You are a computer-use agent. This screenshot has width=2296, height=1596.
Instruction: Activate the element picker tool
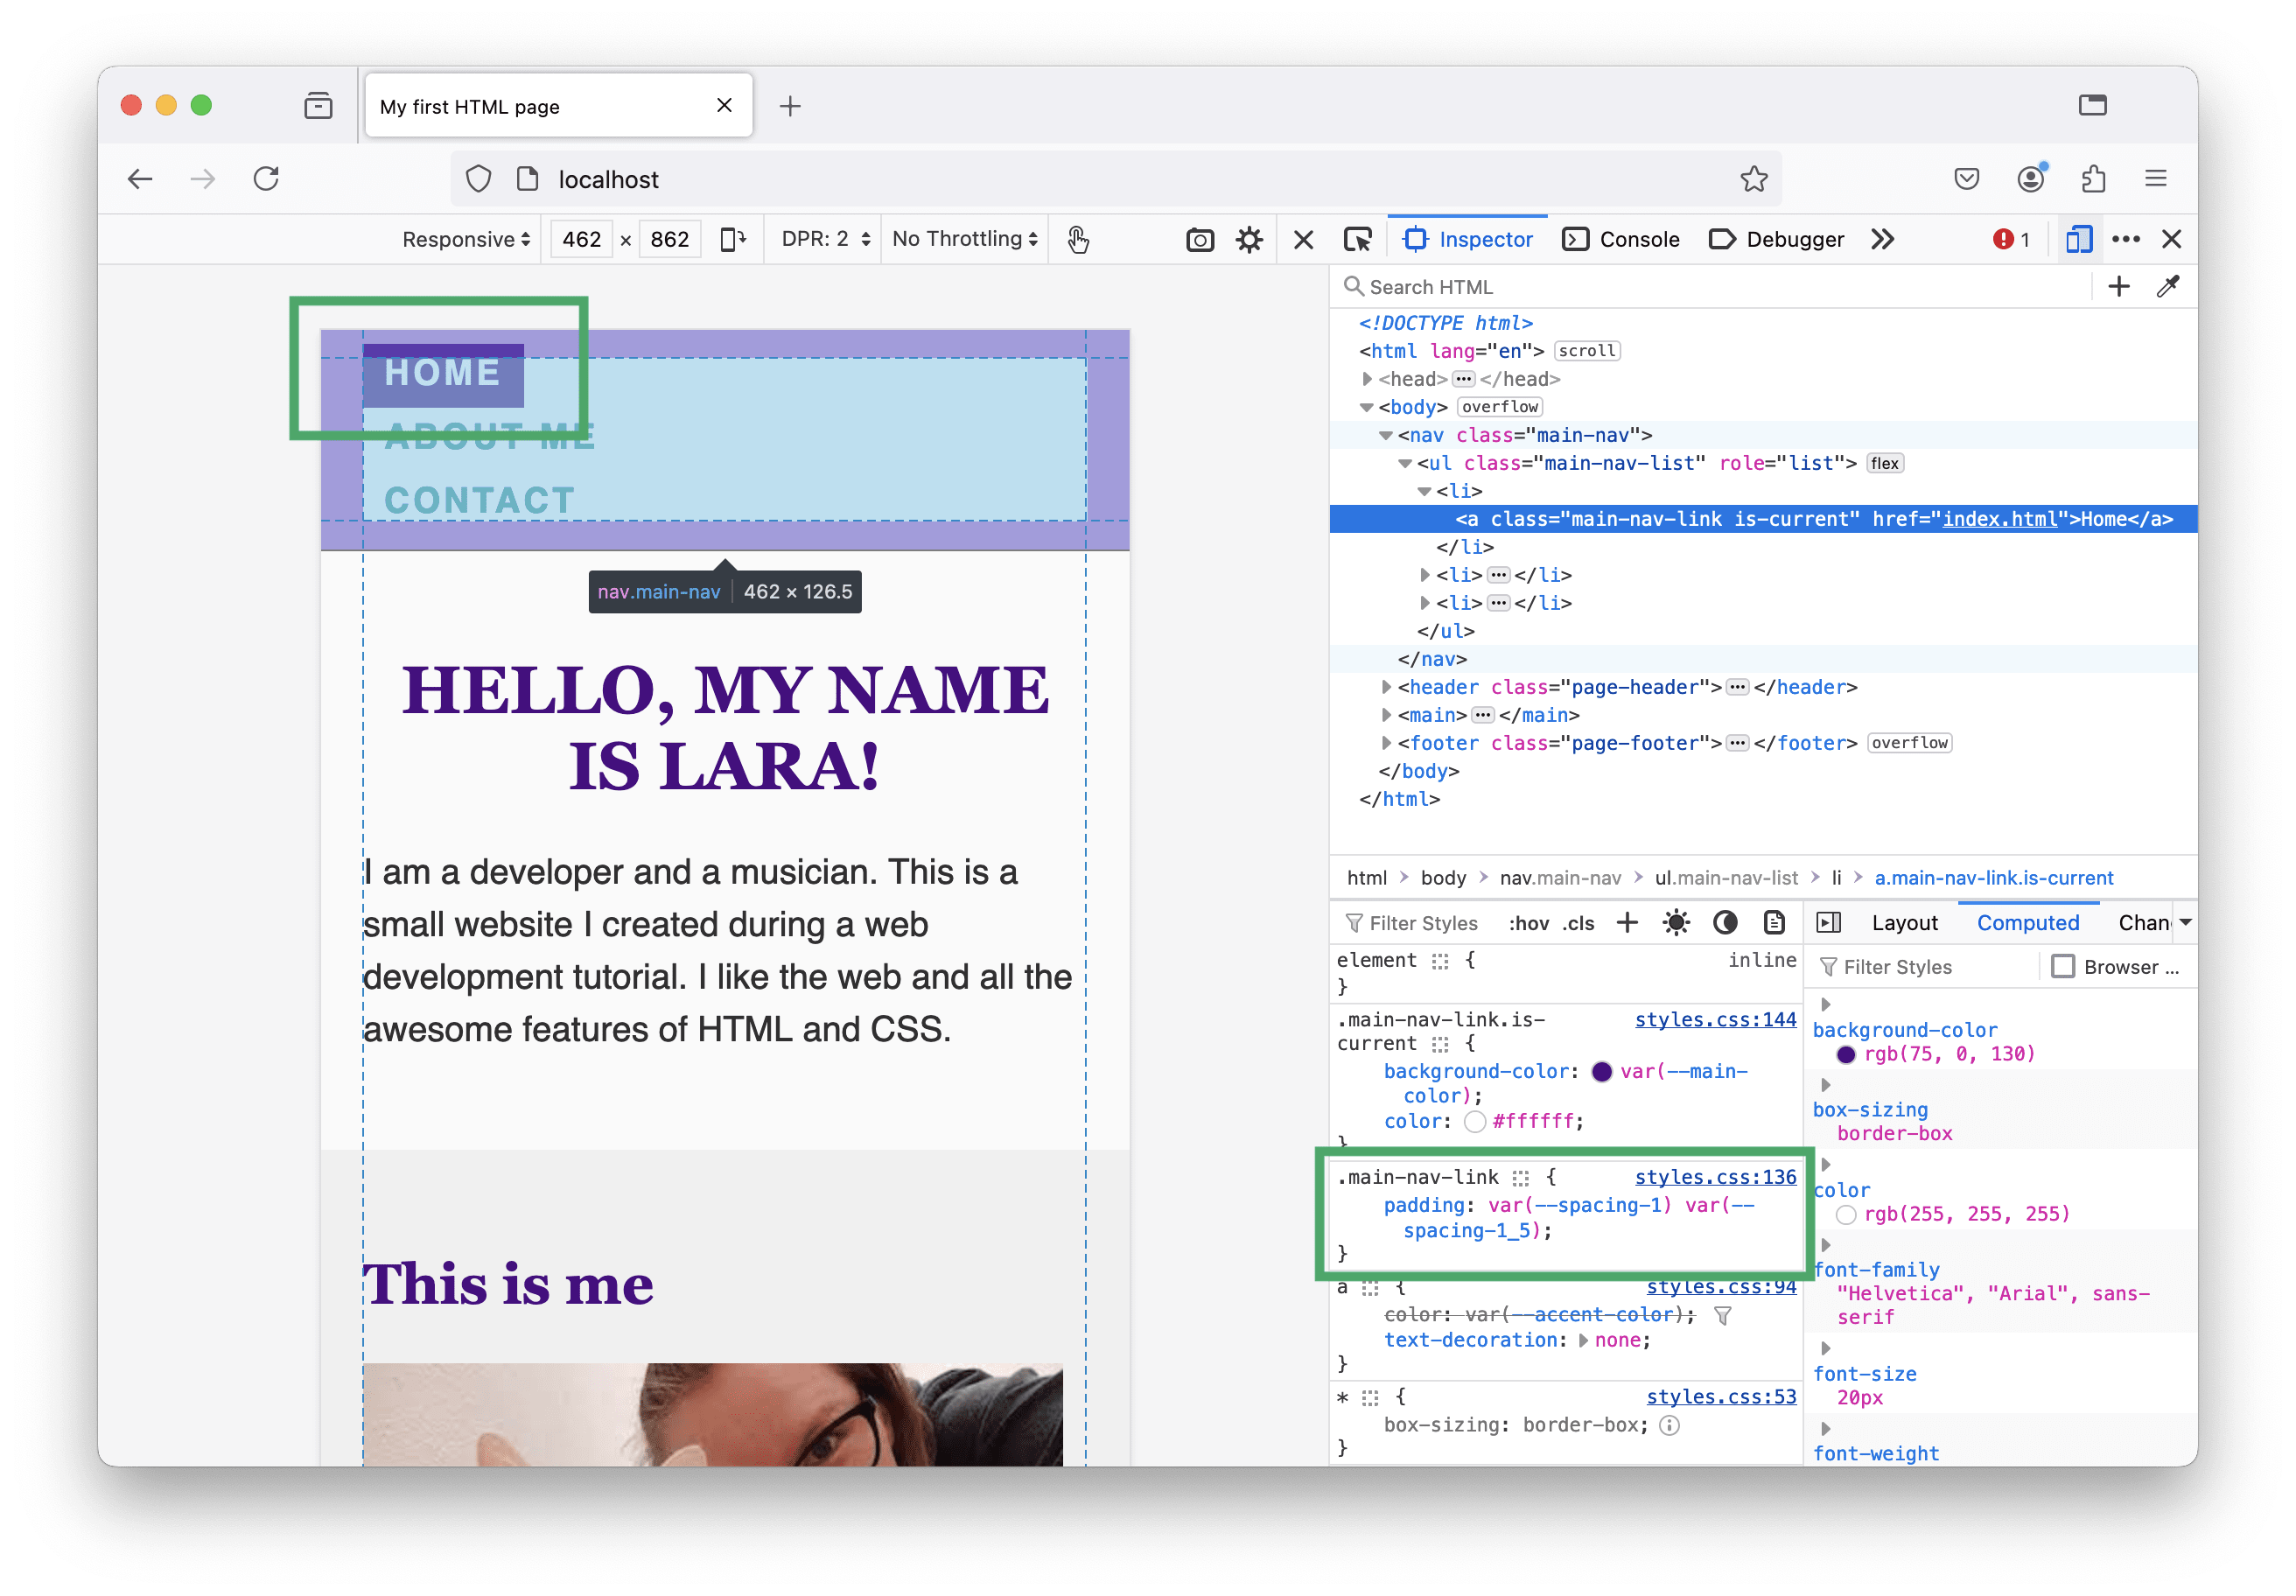pos(1357,240)
